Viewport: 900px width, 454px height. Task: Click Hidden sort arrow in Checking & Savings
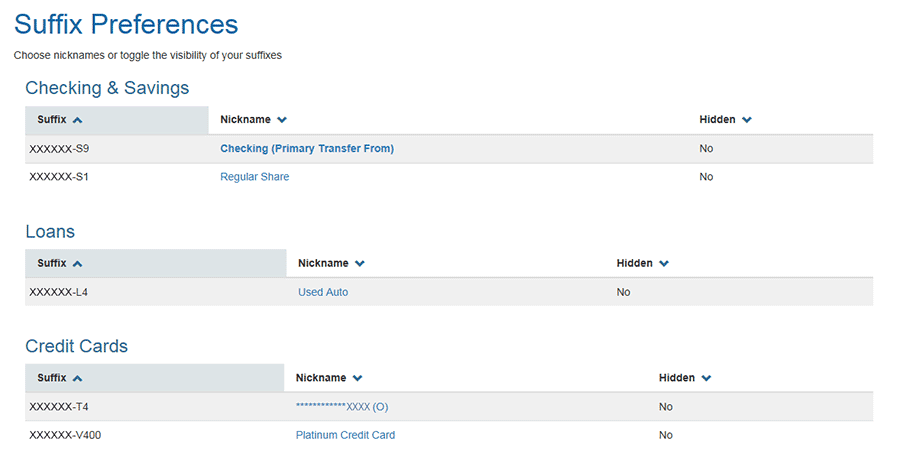tap(747, 120)
